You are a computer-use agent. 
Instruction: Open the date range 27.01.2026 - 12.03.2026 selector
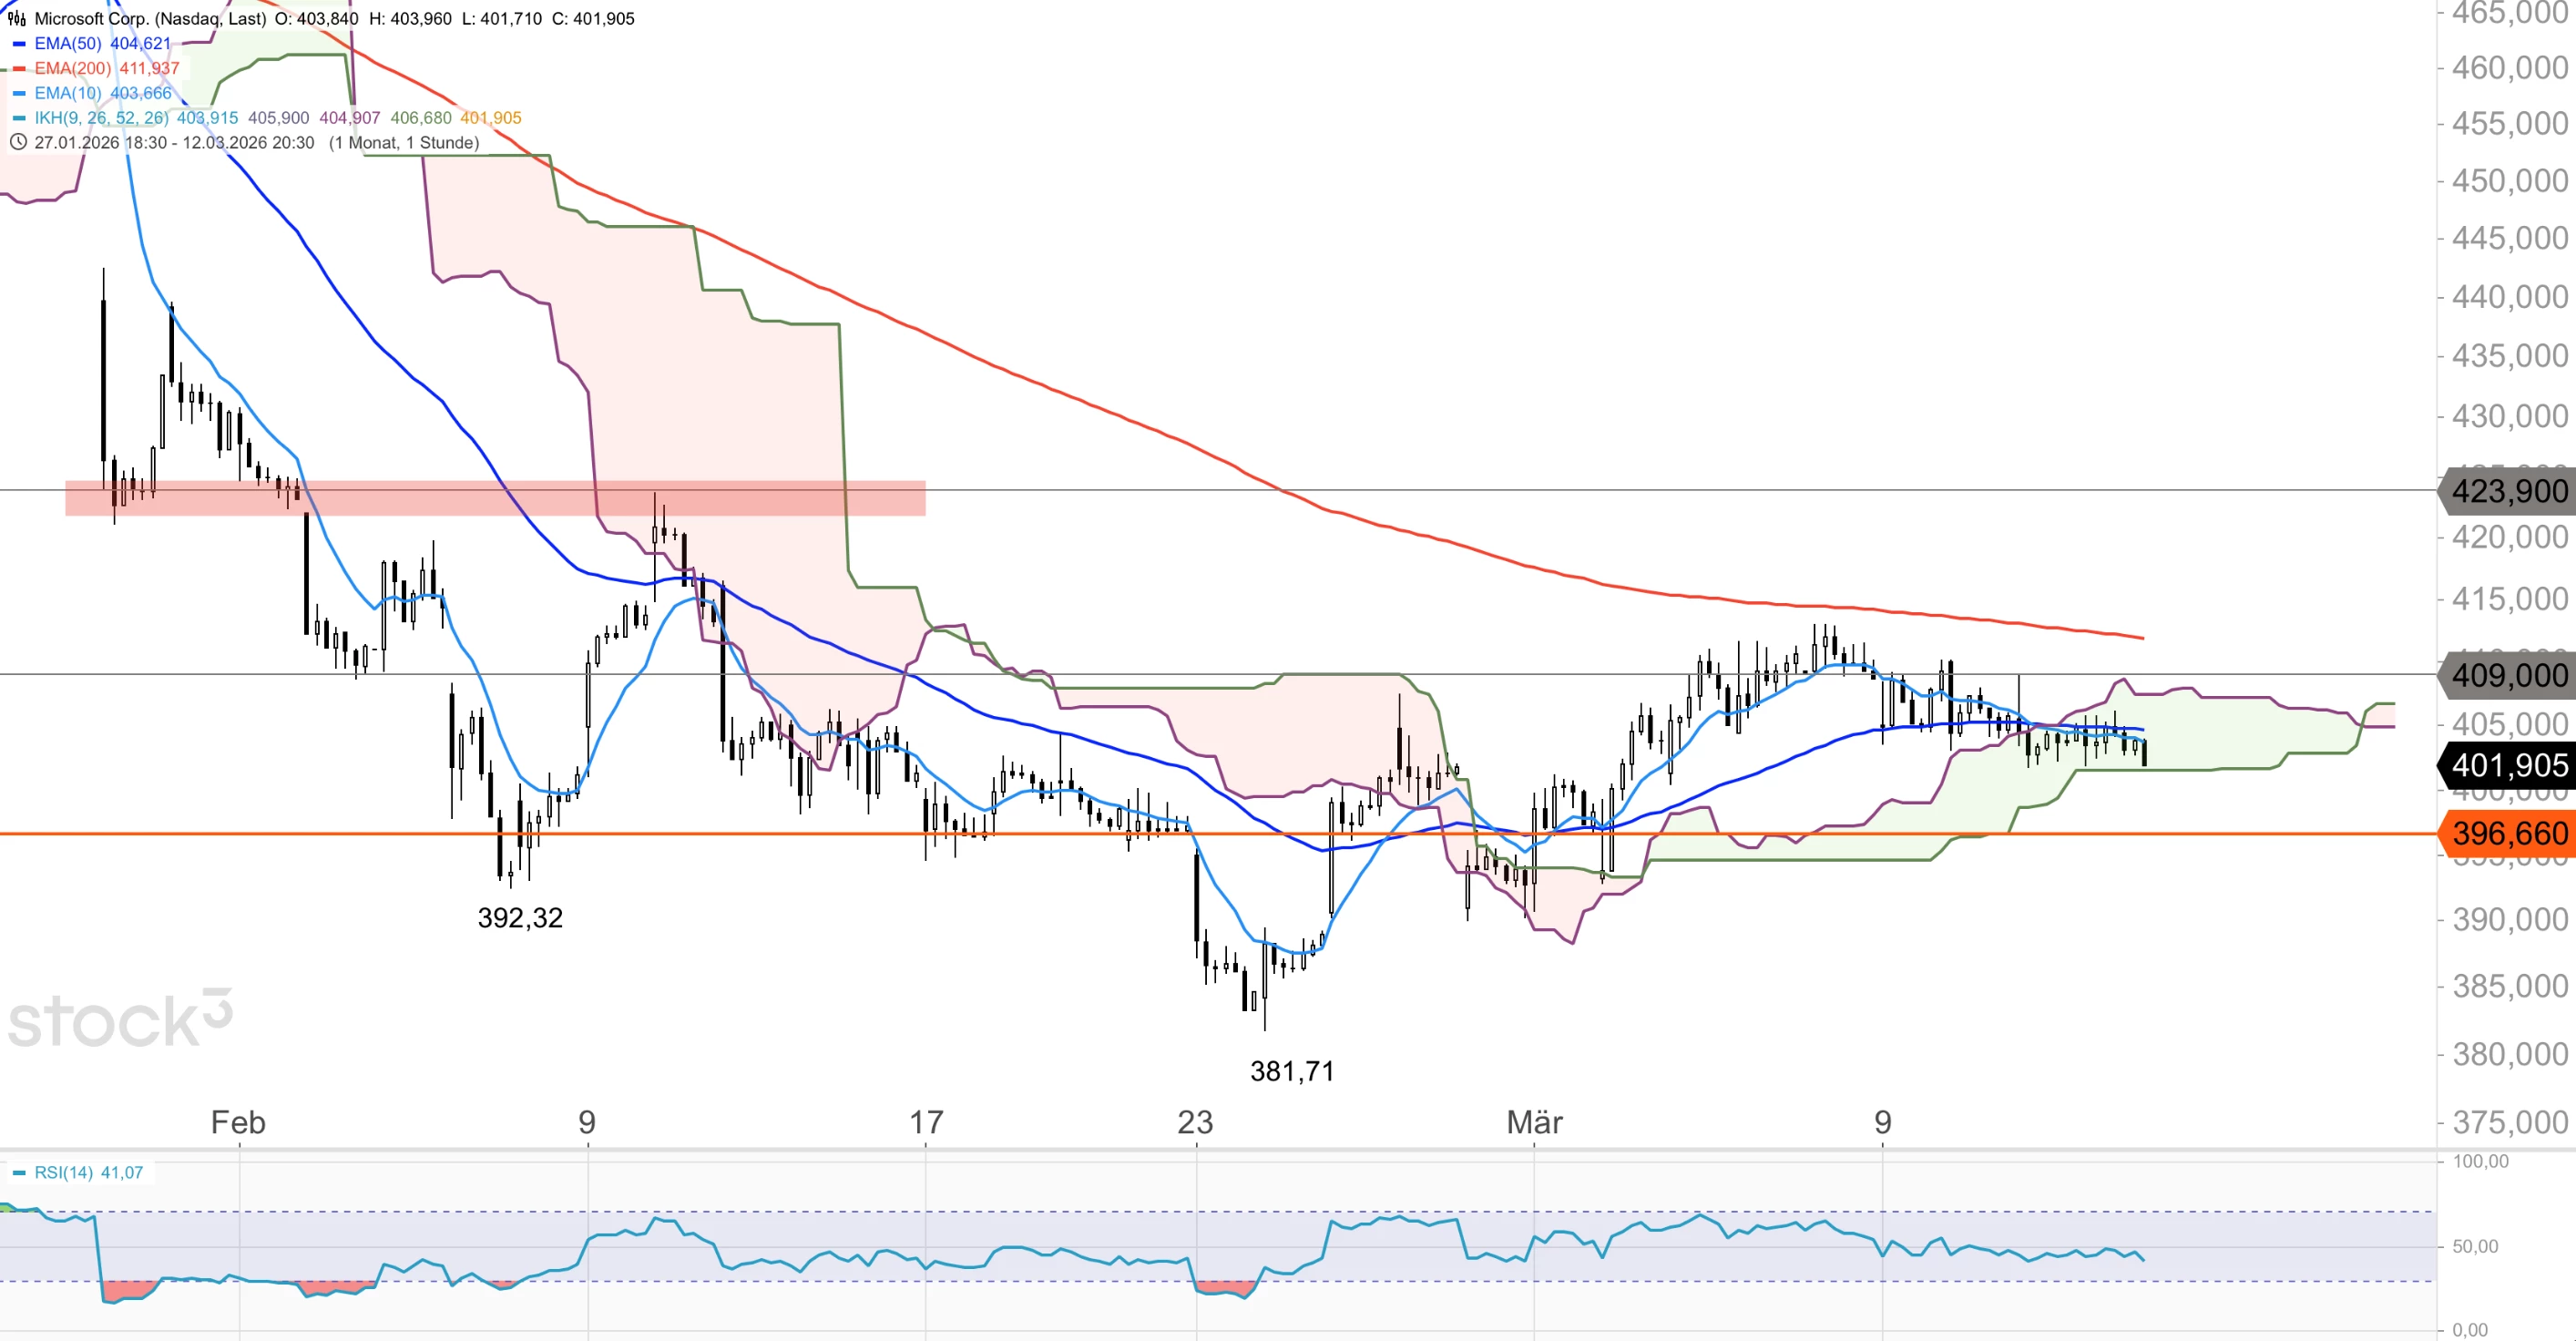tap(174, 142)
